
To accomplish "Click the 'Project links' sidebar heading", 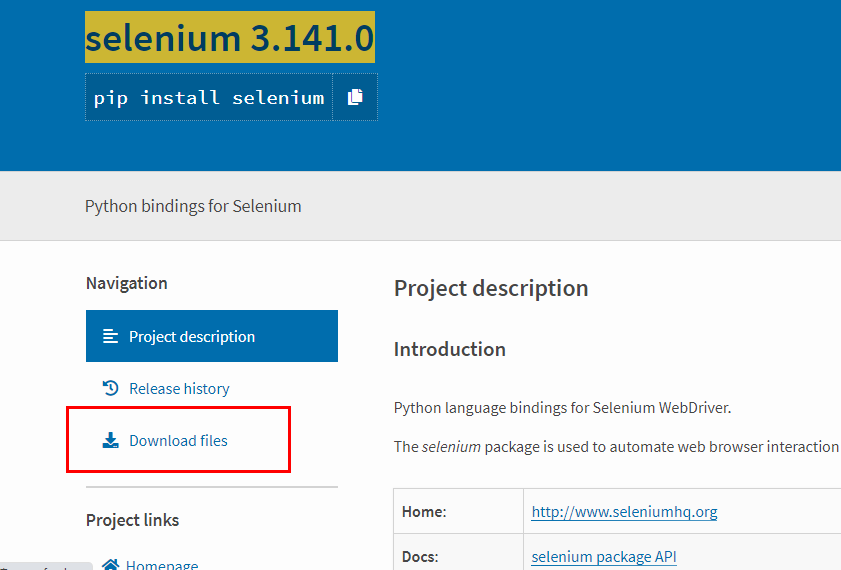I will [x=133, y=520].
